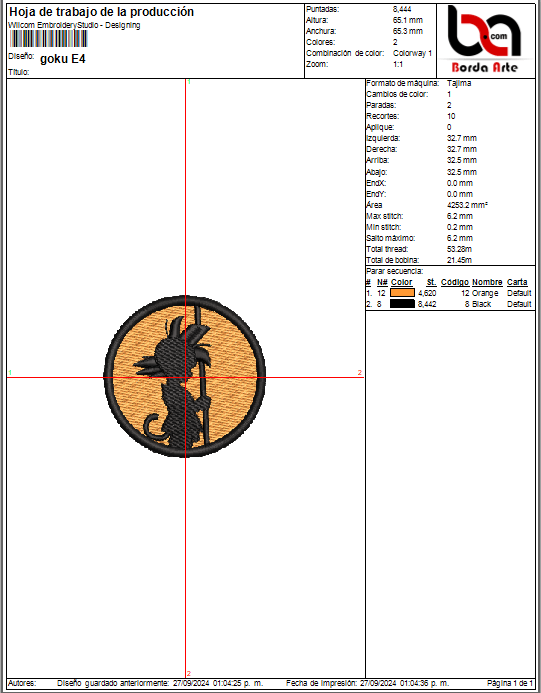Click the Anchura value 65.3 mm
This screenshot has height=693, width=541.
(x=408, y=31)
